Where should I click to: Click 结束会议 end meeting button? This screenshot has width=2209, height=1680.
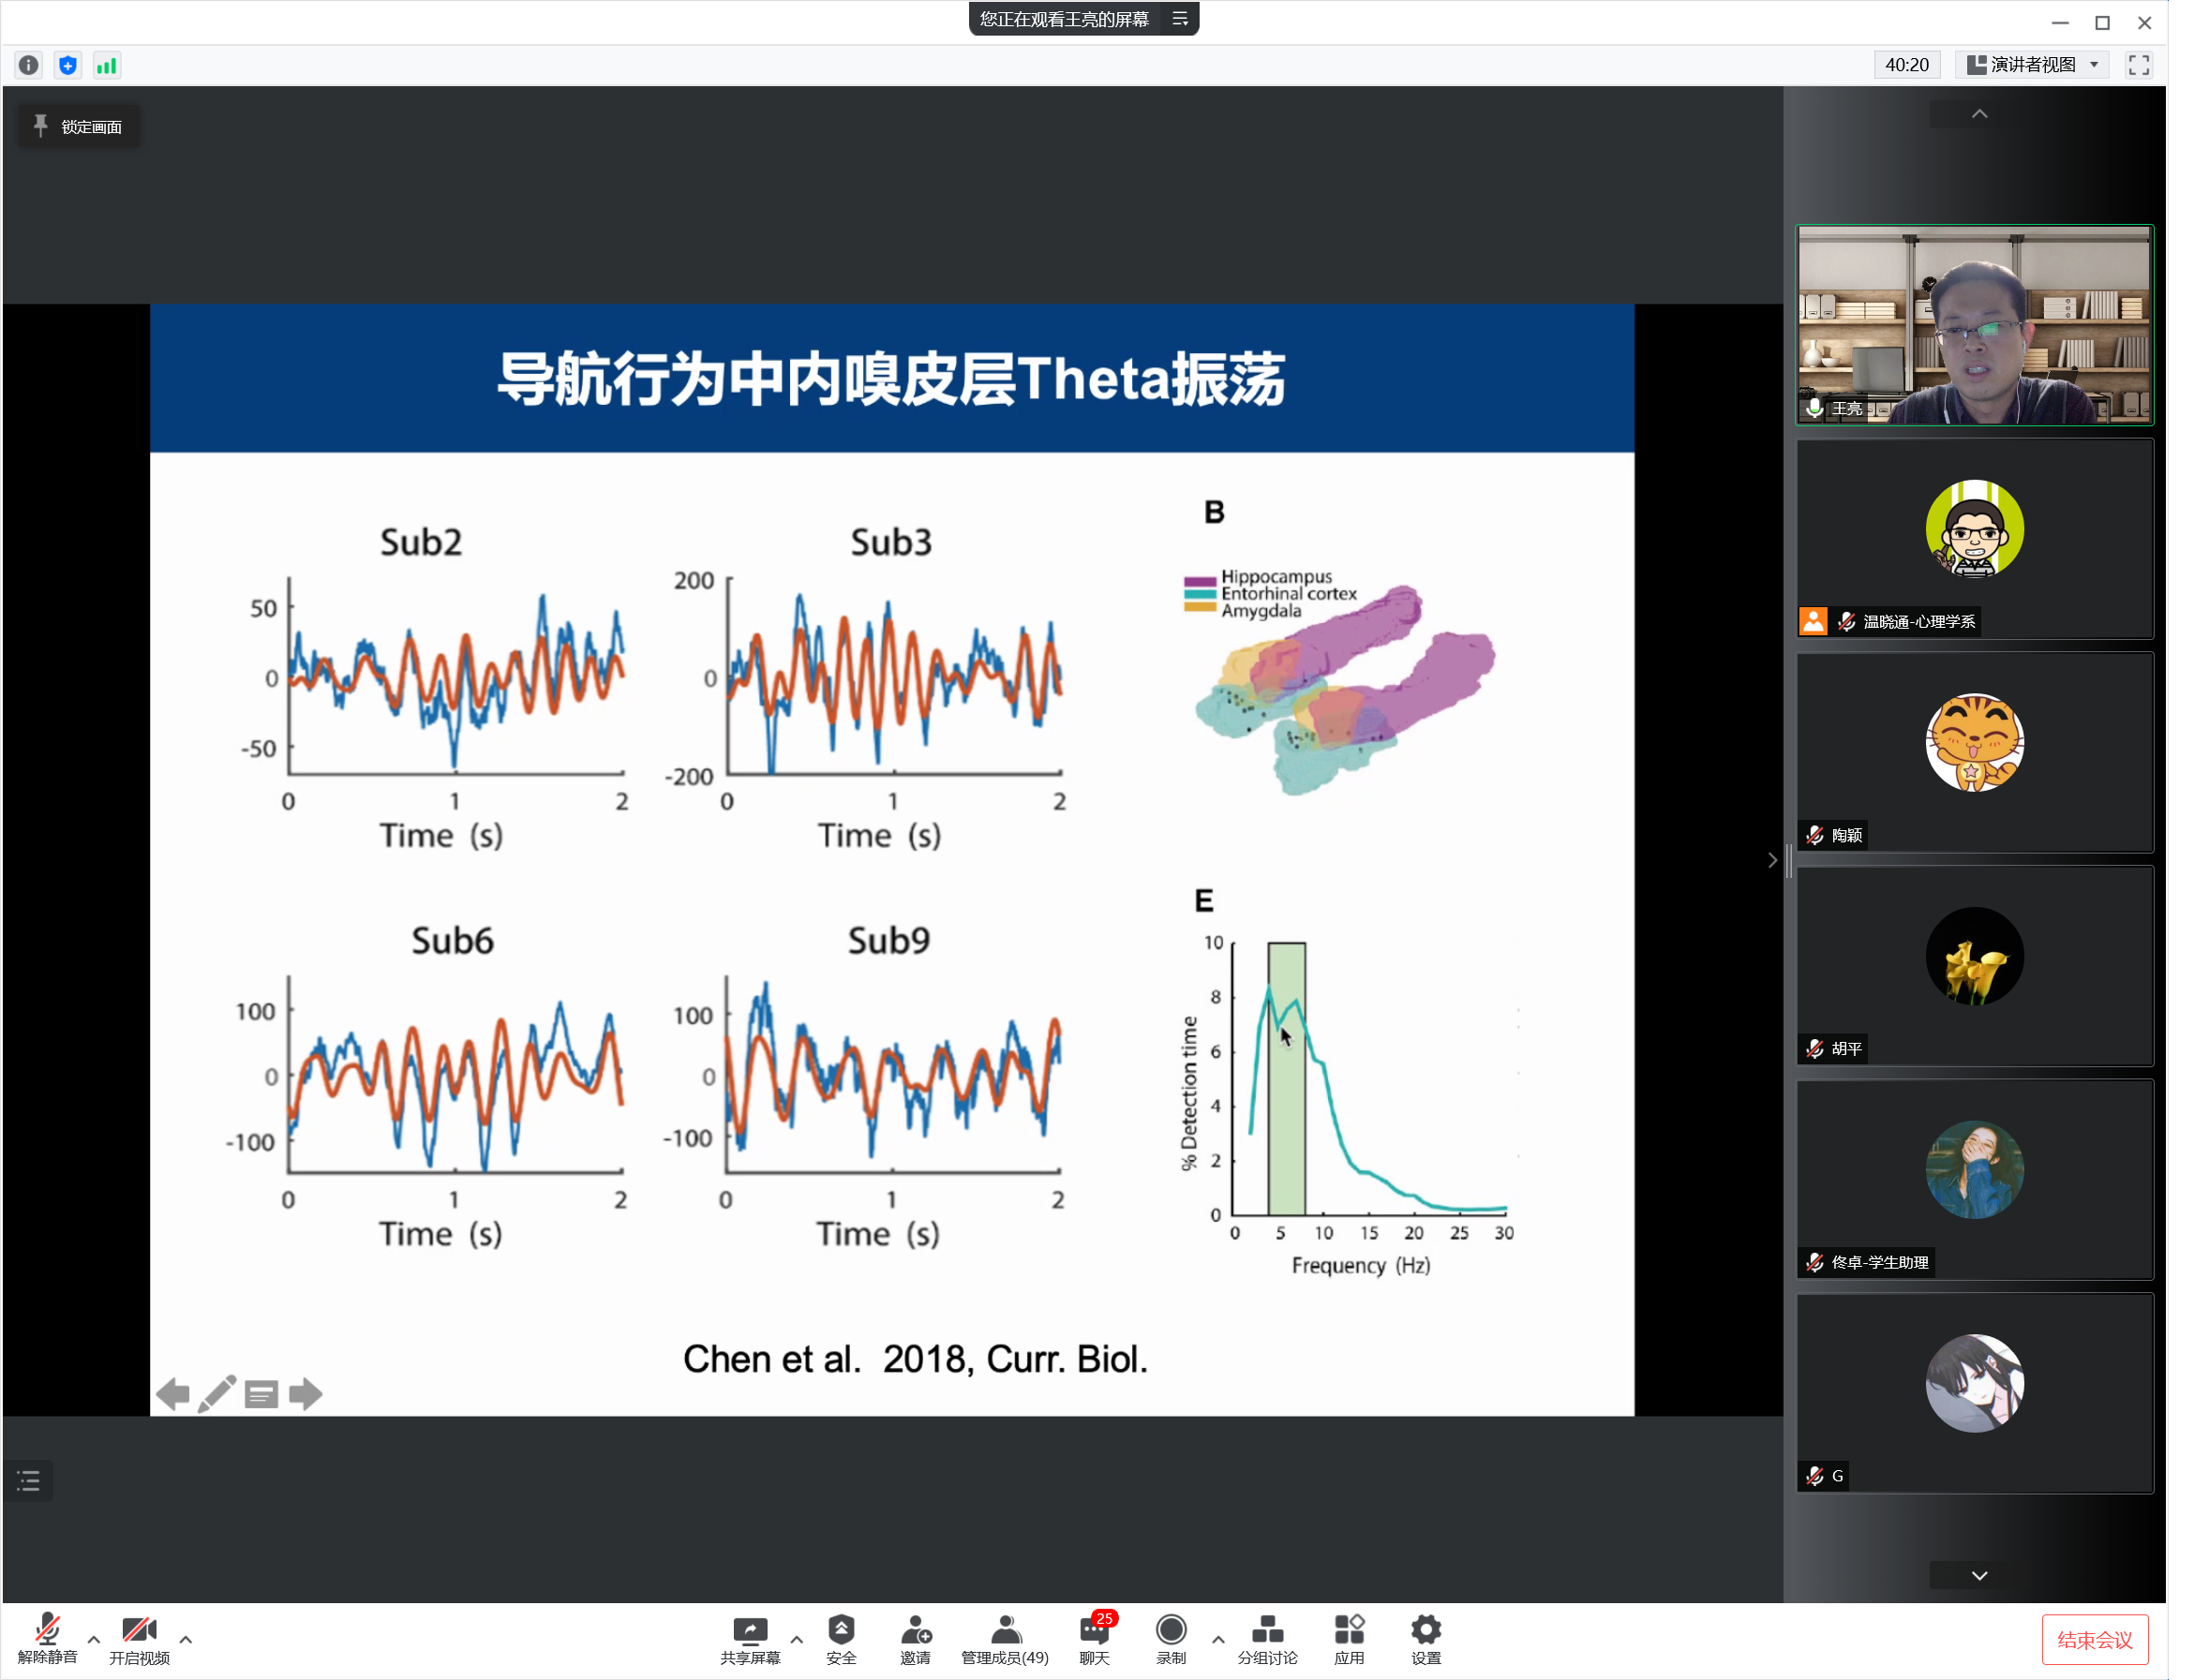coord(2095,1639)
